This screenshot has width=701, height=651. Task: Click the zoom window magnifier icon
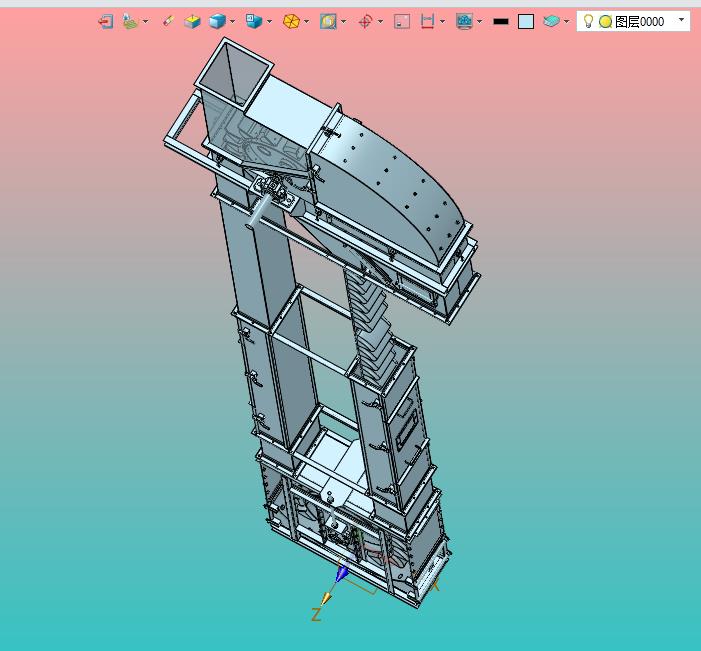(328, 21)
